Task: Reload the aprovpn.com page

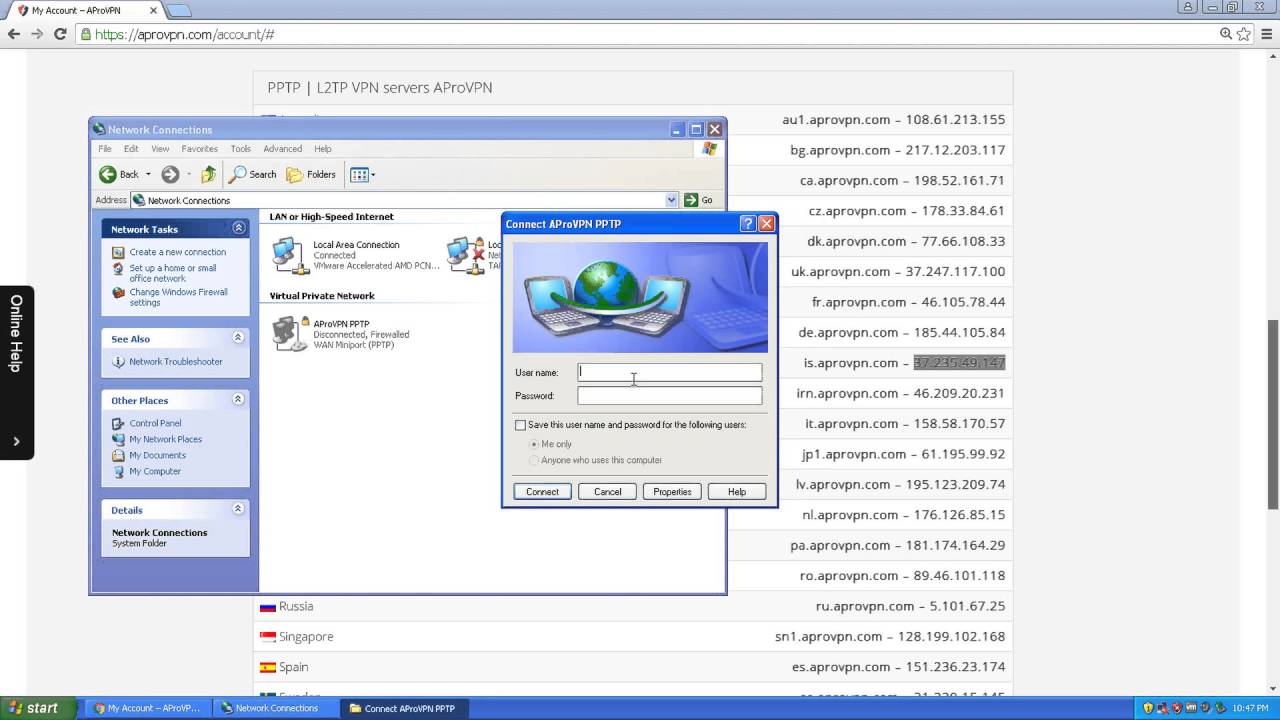Action: 60,34
